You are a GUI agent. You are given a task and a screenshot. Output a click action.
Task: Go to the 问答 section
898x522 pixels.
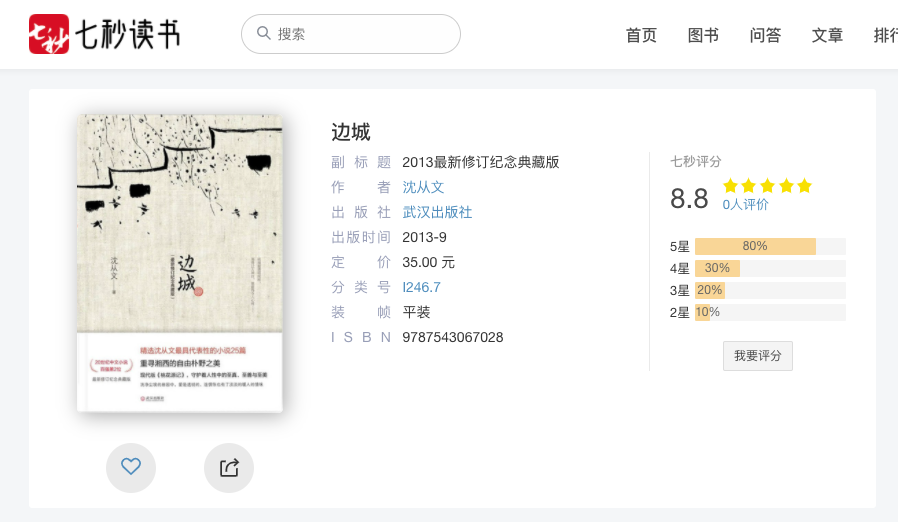pos(765,36)
